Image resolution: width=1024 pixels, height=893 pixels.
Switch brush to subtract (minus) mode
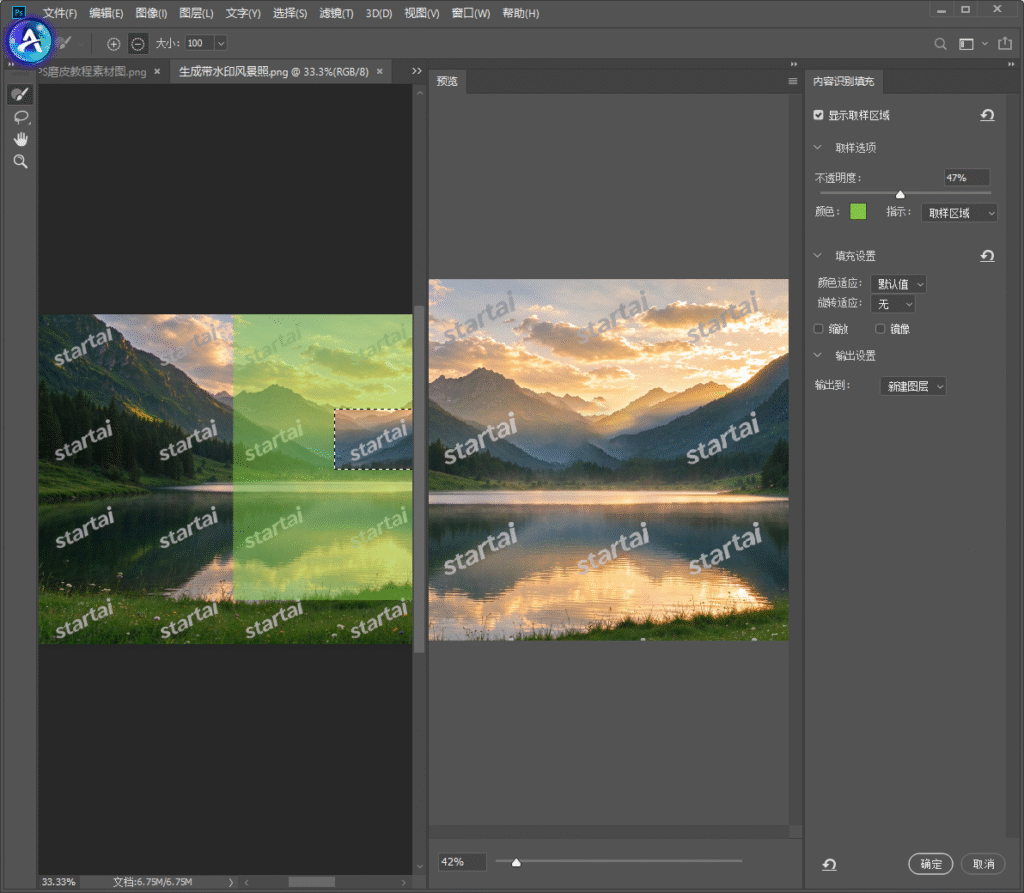point(138,44)
